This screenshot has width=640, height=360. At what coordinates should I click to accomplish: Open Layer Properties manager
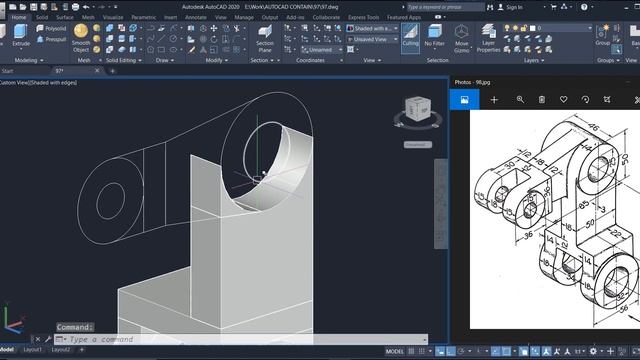coord(488,38)
